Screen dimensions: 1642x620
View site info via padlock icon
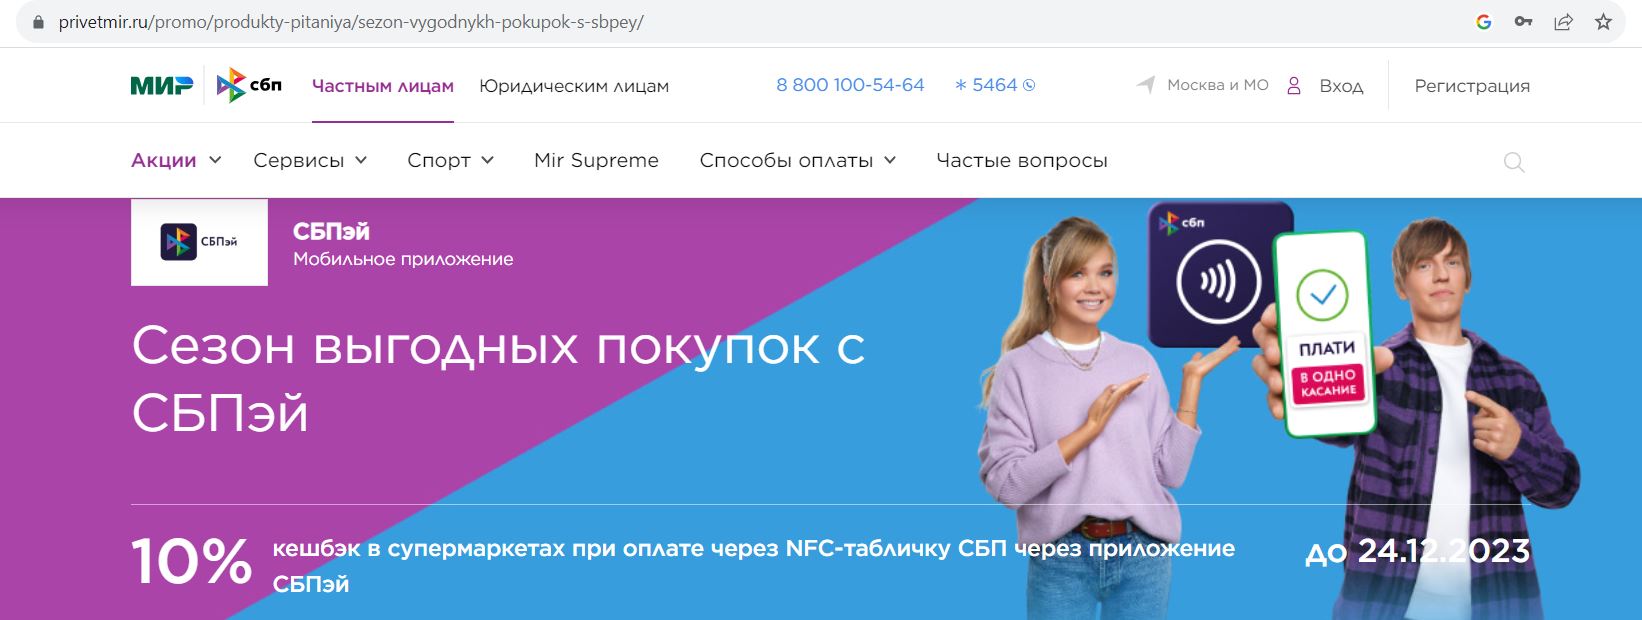click(38, 21)
